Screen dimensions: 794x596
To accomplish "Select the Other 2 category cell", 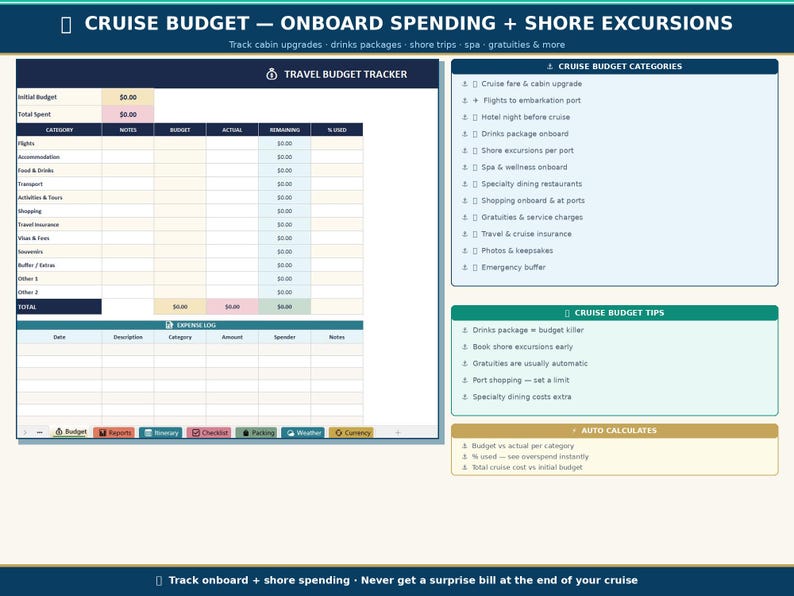I will click(x=59, y=292).
